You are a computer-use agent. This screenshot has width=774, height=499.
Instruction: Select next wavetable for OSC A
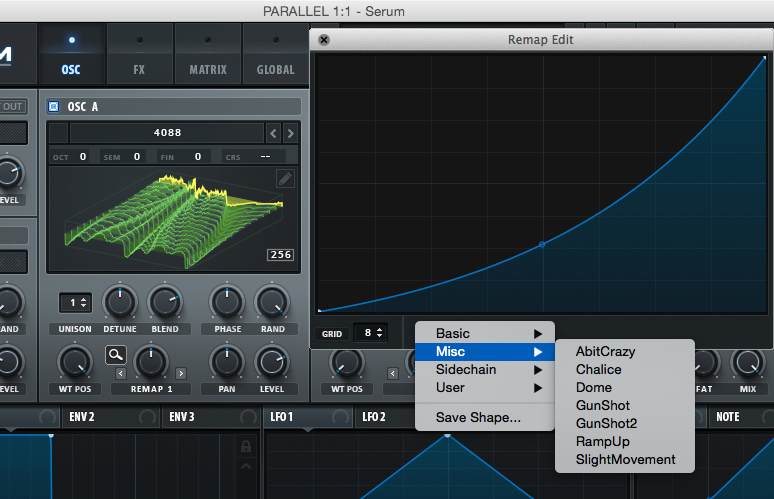(290, 133)
